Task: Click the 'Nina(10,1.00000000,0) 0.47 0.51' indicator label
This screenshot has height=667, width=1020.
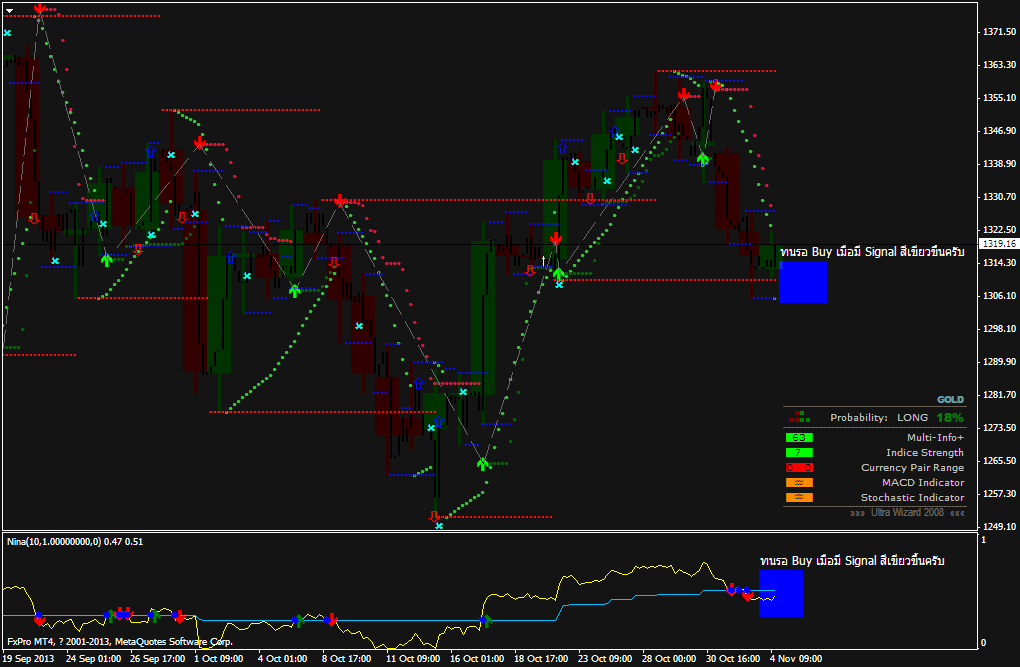Action: coord(75,541)
